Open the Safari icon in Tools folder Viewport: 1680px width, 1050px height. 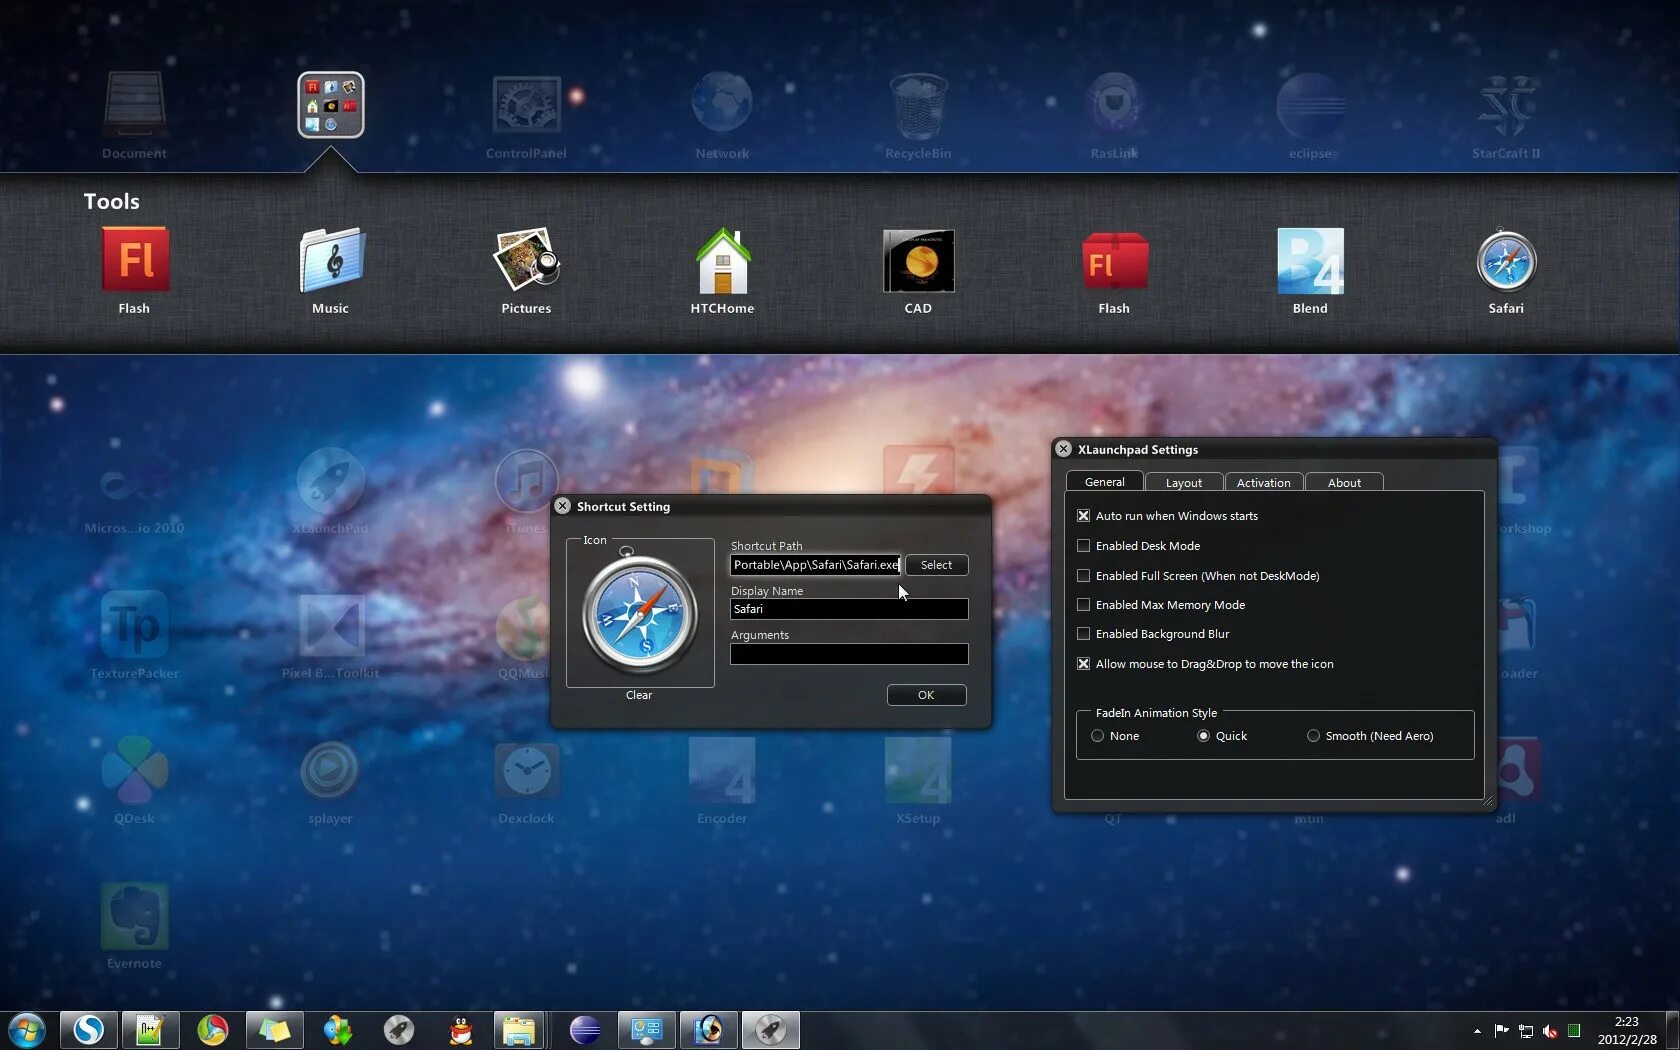coord(1505,261)
